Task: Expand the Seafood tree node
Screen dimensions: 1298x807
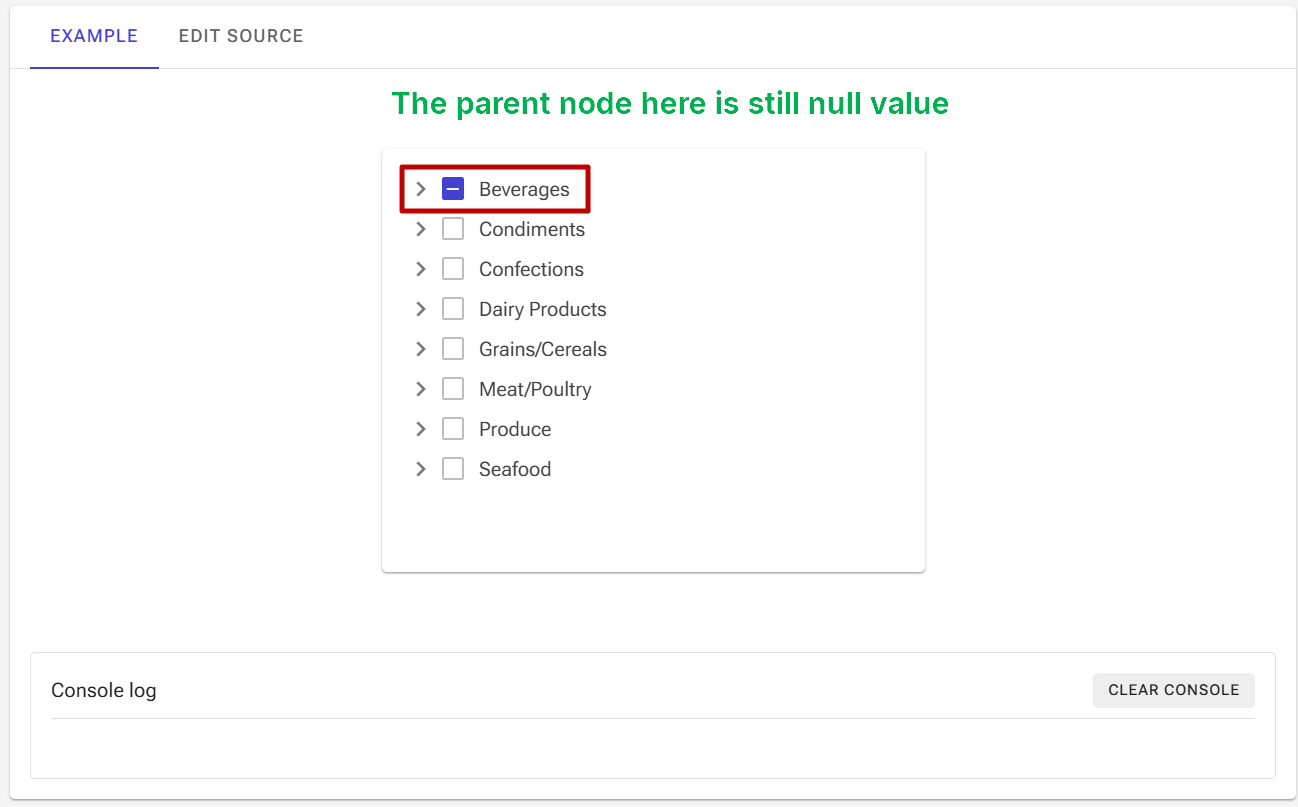Action: [x=420, y=468]
